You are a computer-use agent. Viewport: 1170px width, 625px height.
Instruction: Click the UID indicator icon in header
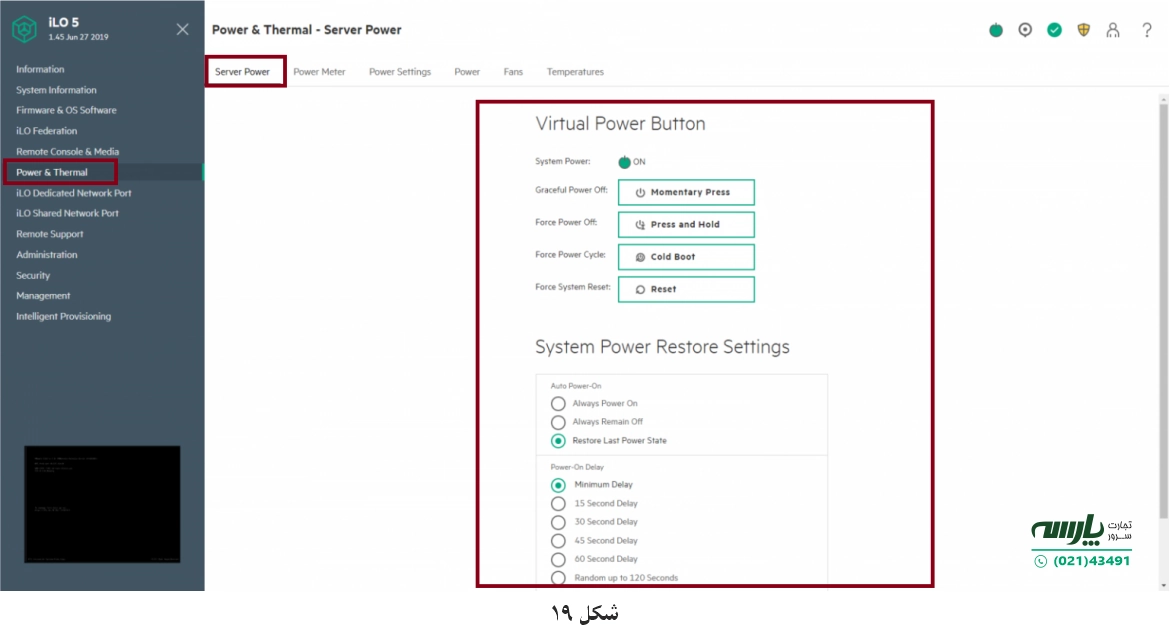click(1024, 30)
